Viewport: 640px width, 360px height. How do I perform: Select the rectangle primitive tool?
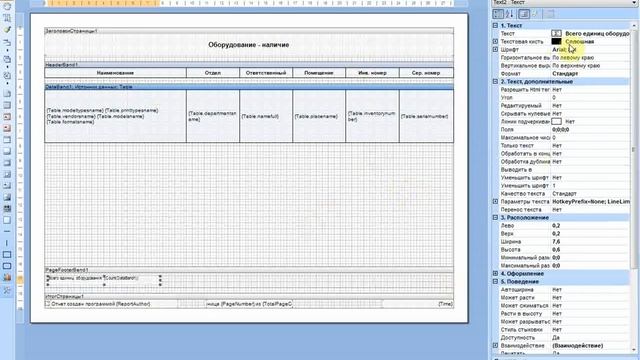pos(7,255)
